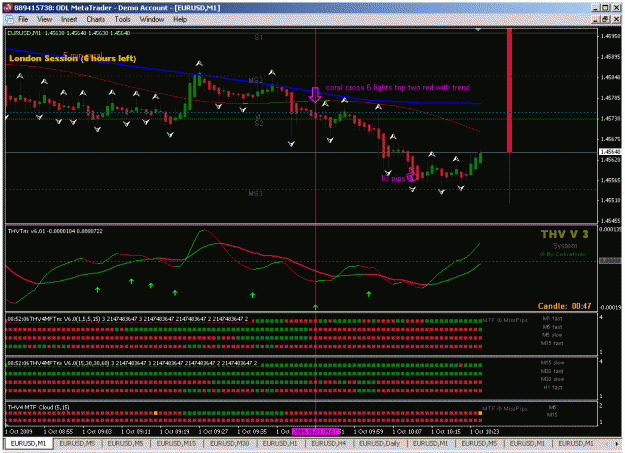This screenshot has width=625, height=453.
Task: Click the THVTrix v6.01 indicator label
Action: click(55, 231)
